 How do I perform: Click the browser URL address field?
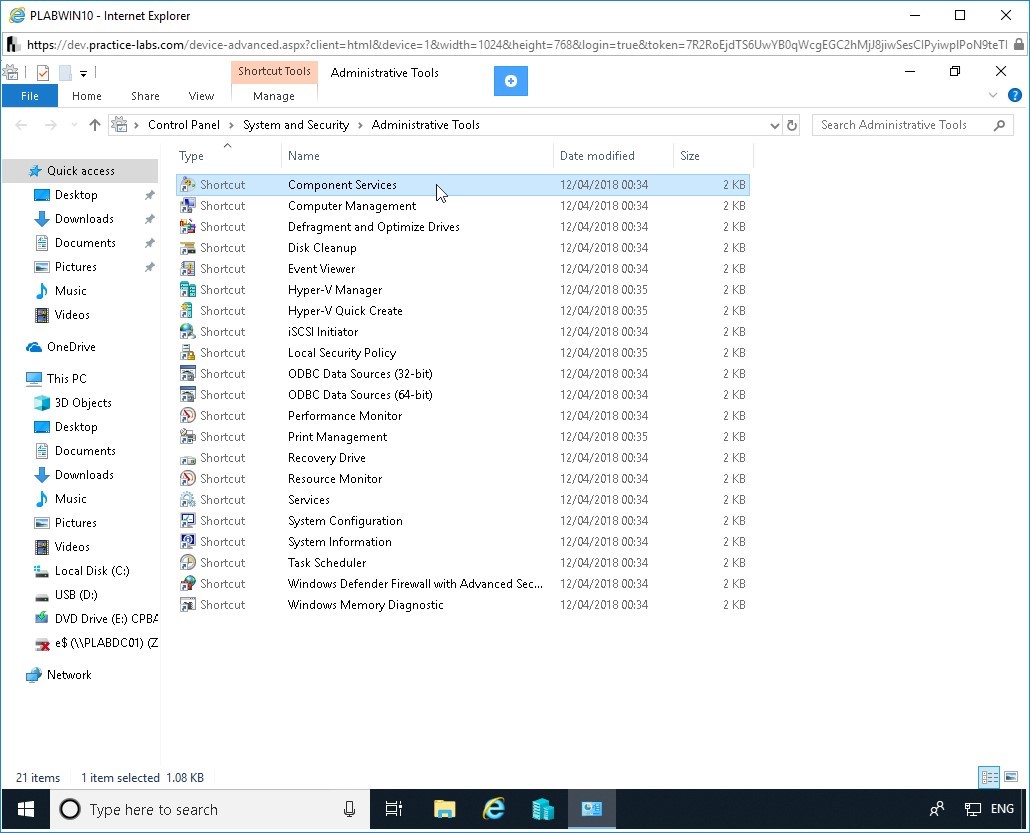click(x=516, y=45)
